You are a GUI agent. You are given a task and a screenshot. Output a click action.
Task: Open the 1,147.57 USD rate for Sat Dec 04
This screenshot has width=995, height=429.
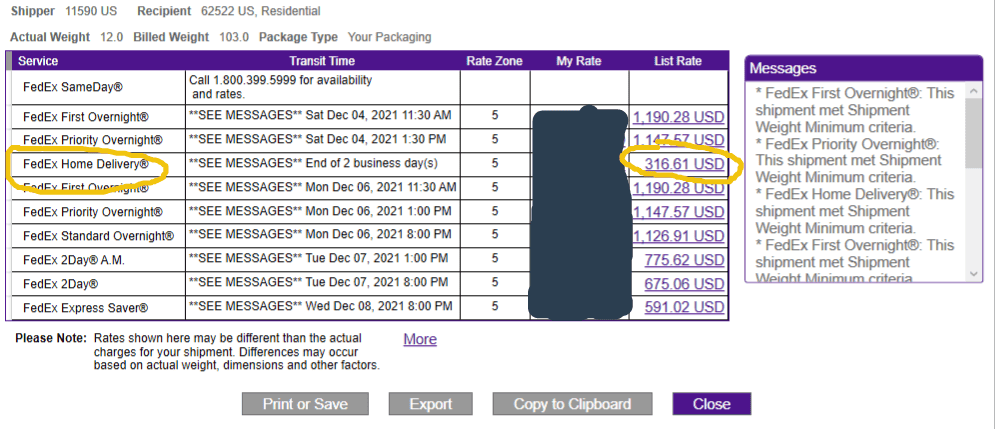point(678,140)
